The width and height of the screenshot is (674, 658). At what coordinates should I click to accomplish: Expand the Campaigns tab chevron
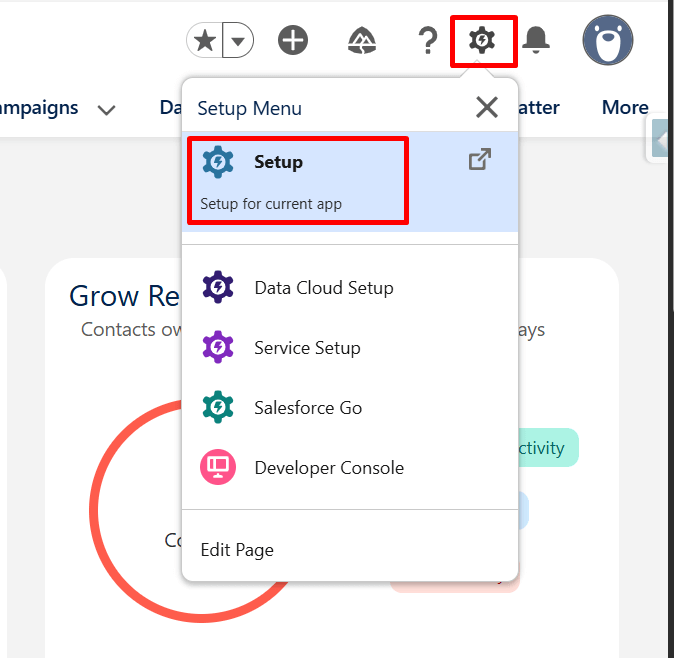[107, 109]
